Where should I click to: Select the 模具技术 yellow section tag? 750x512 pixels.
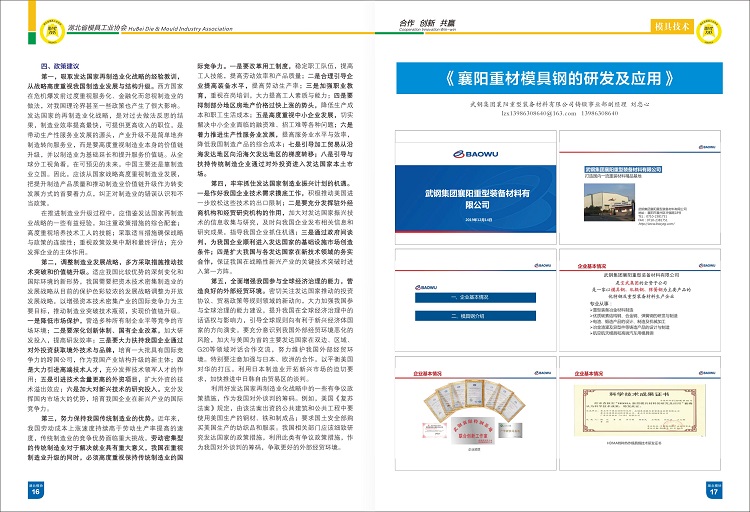point(669,25)
